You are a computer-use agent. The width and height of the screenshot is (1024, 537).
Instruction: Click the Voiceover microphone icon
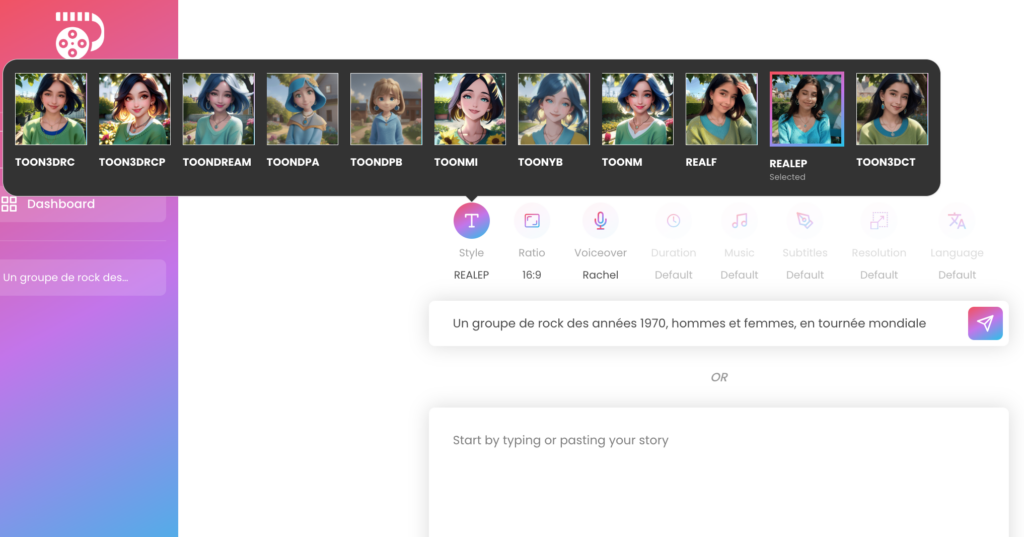coord(600,221)
